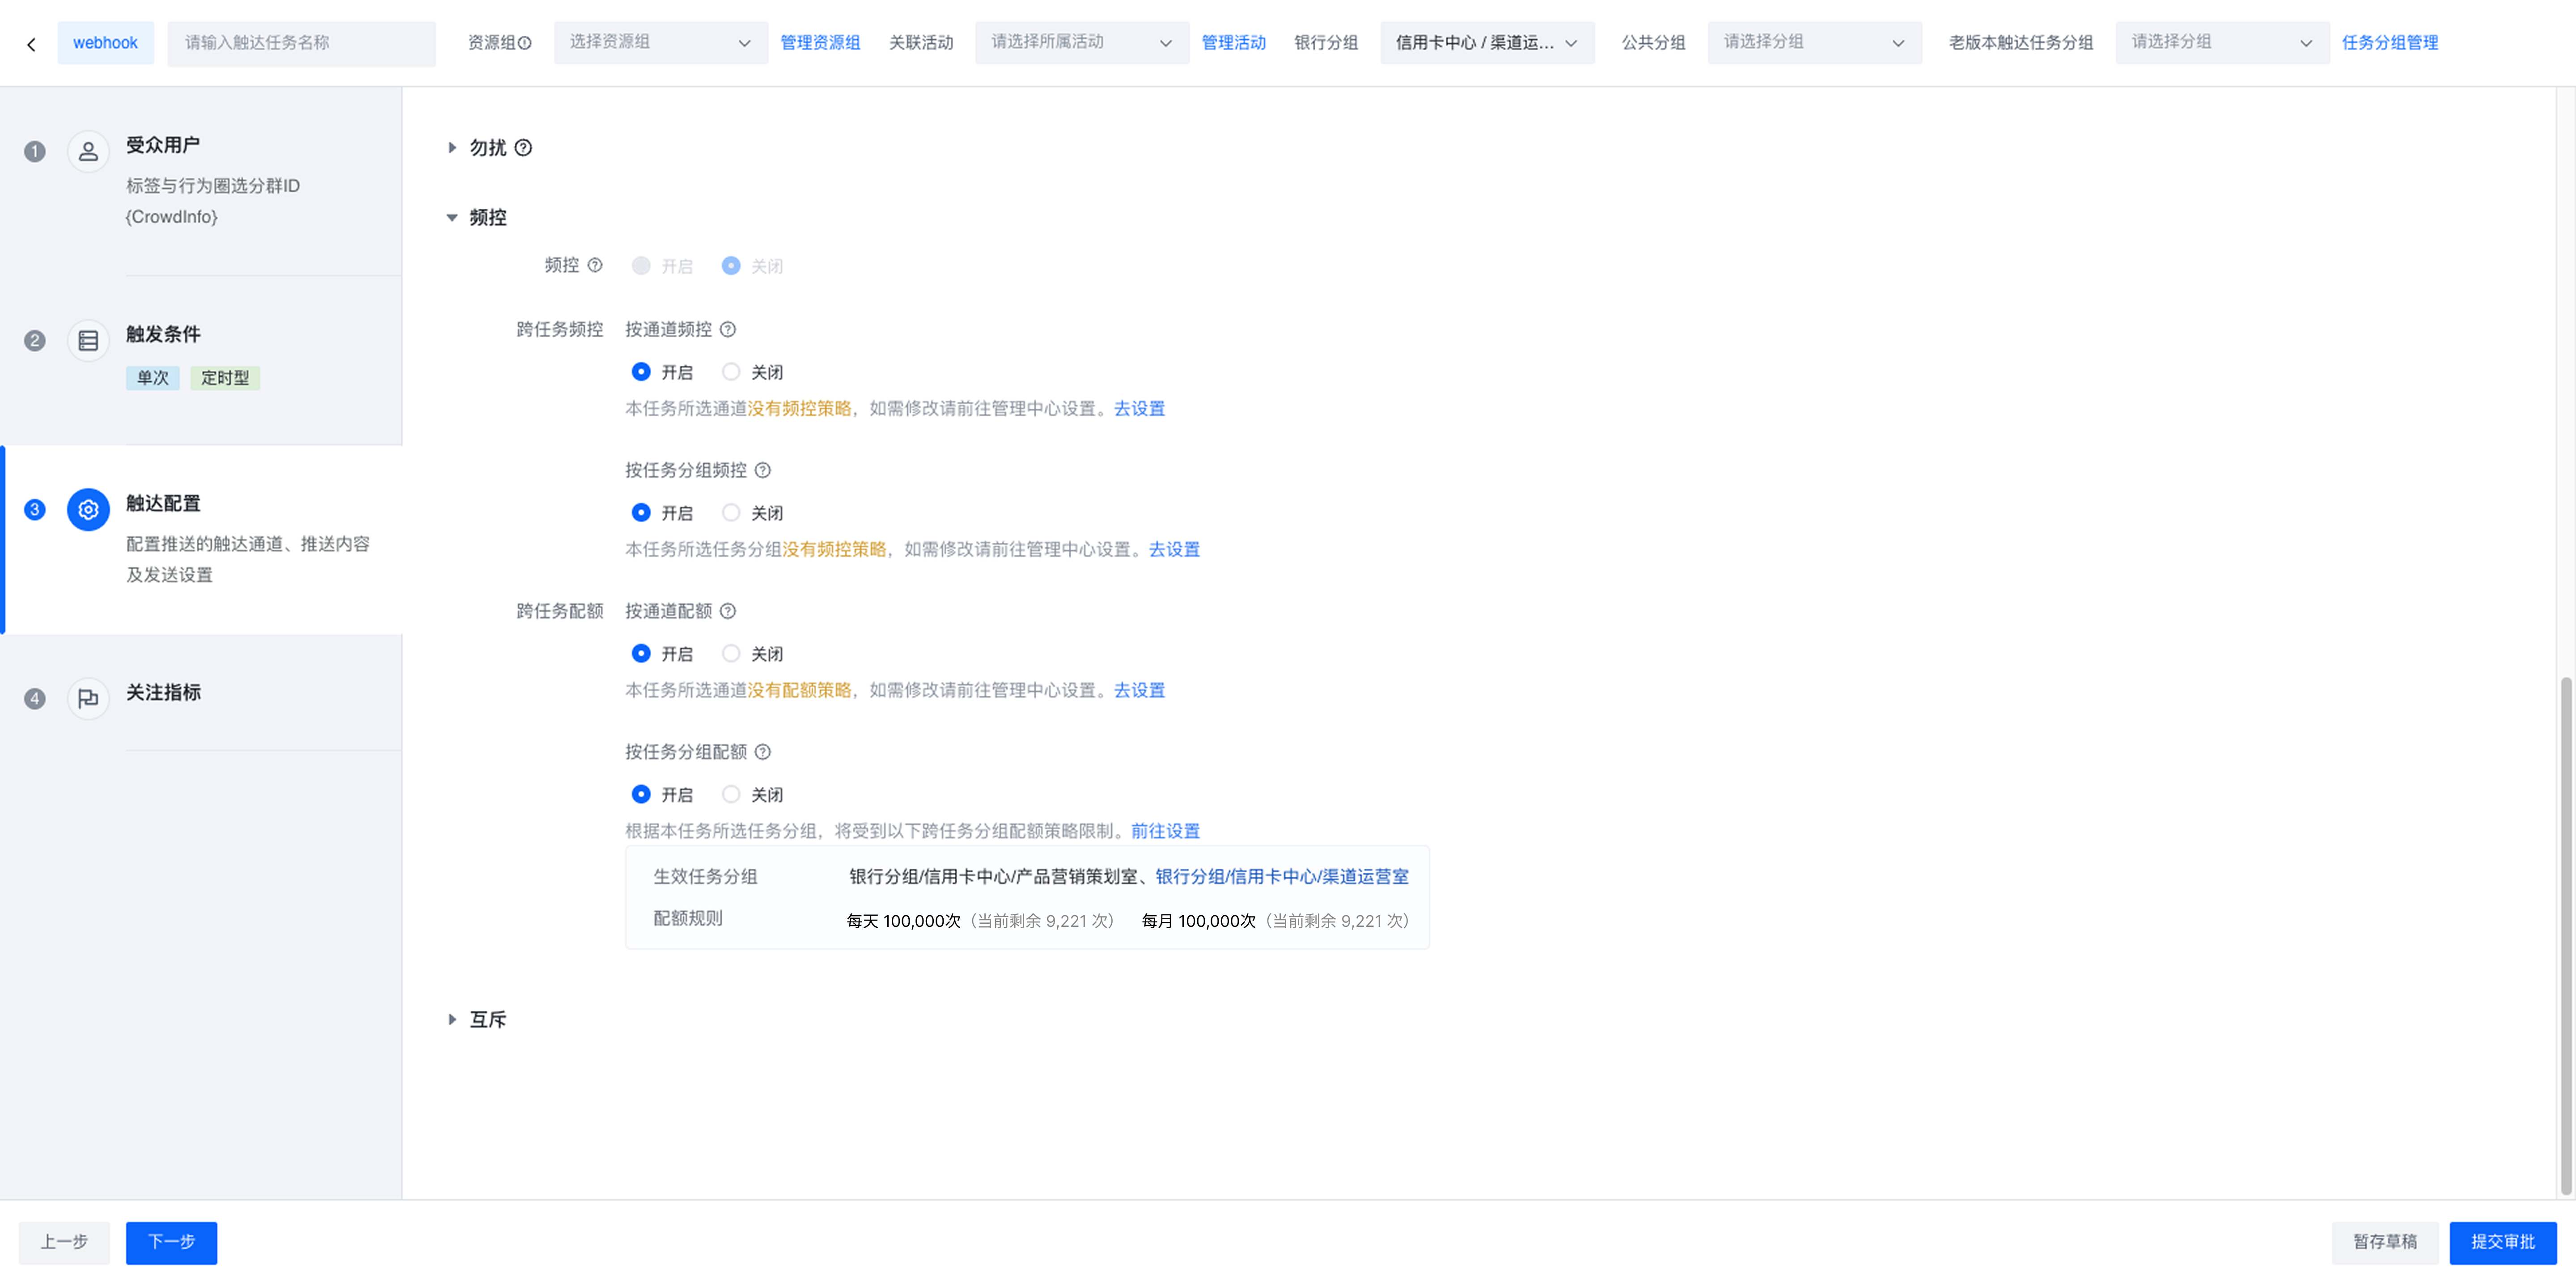Open the 触发条件 list icon step
This screenshot has height=1285, width=2576.
[x=88, y=341]
